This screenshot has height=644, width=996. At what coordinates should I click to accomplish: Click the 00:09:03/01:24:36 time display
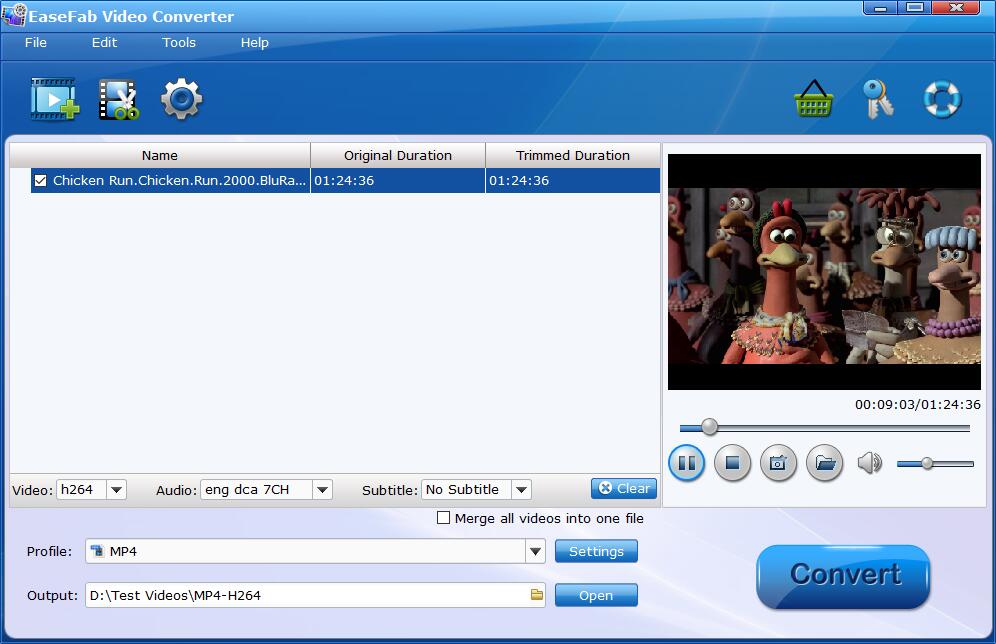point(917,405)
